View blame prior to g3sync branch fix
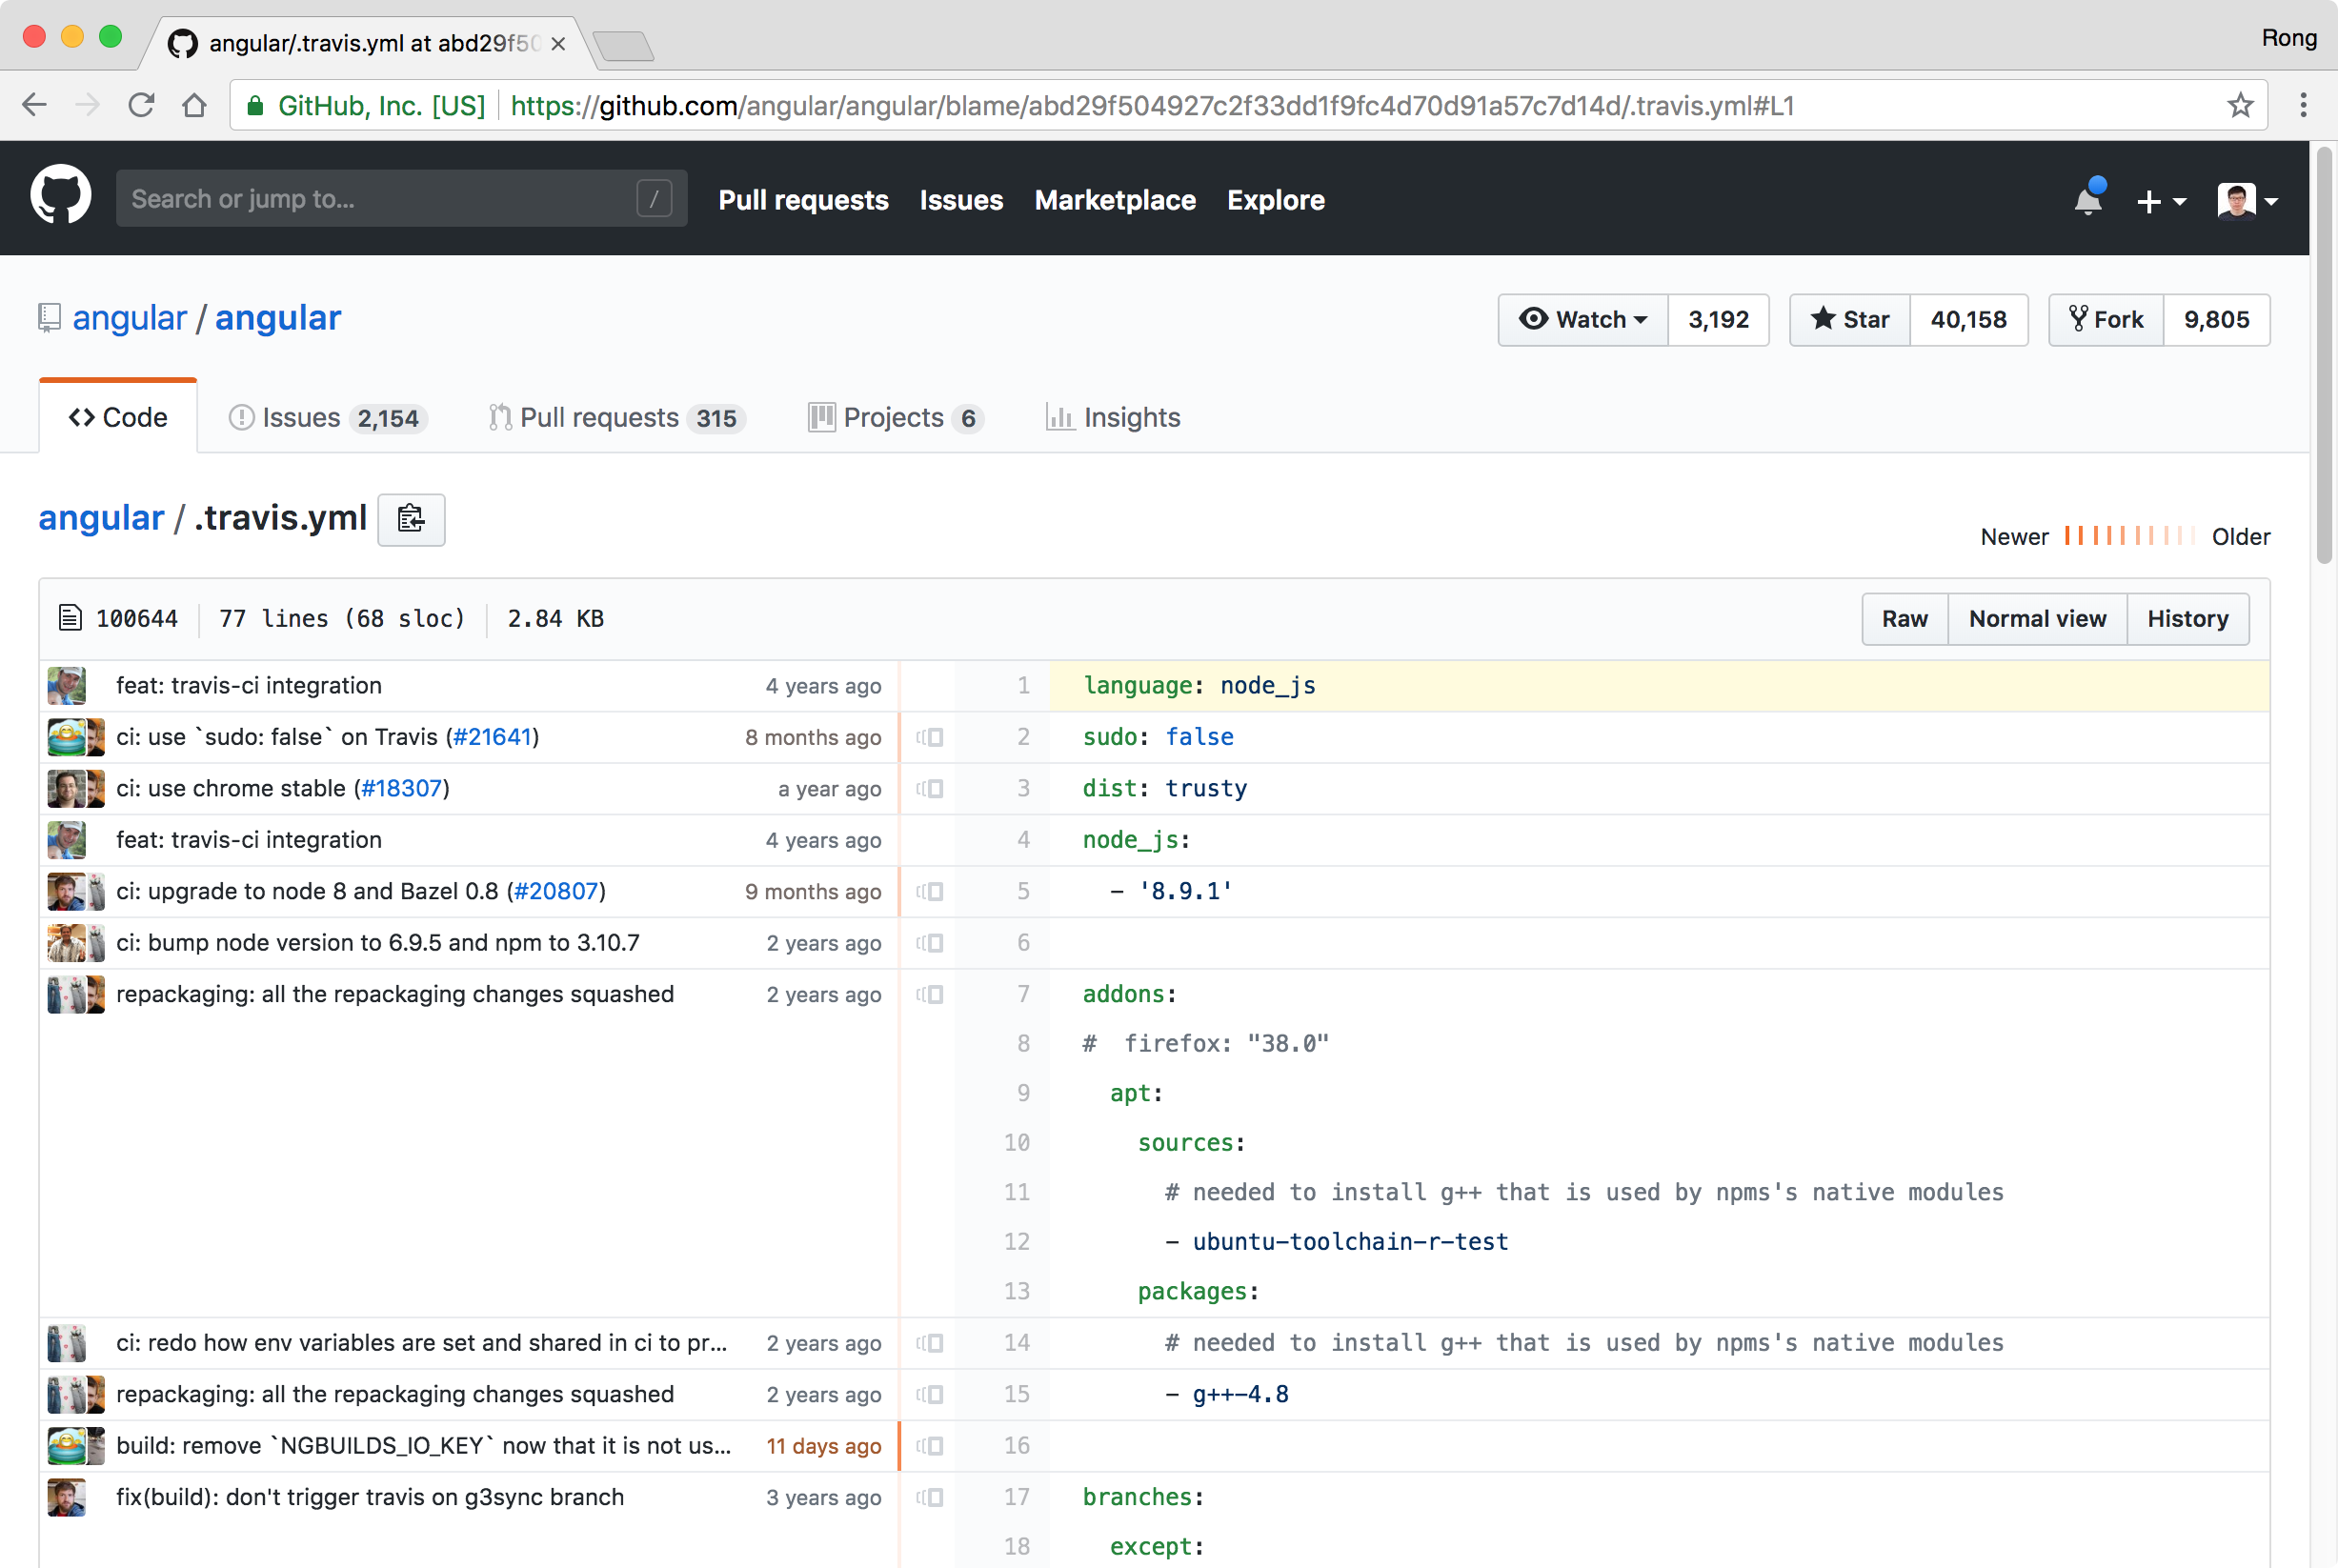2338x1568 pixels. tap(930, 1498)
